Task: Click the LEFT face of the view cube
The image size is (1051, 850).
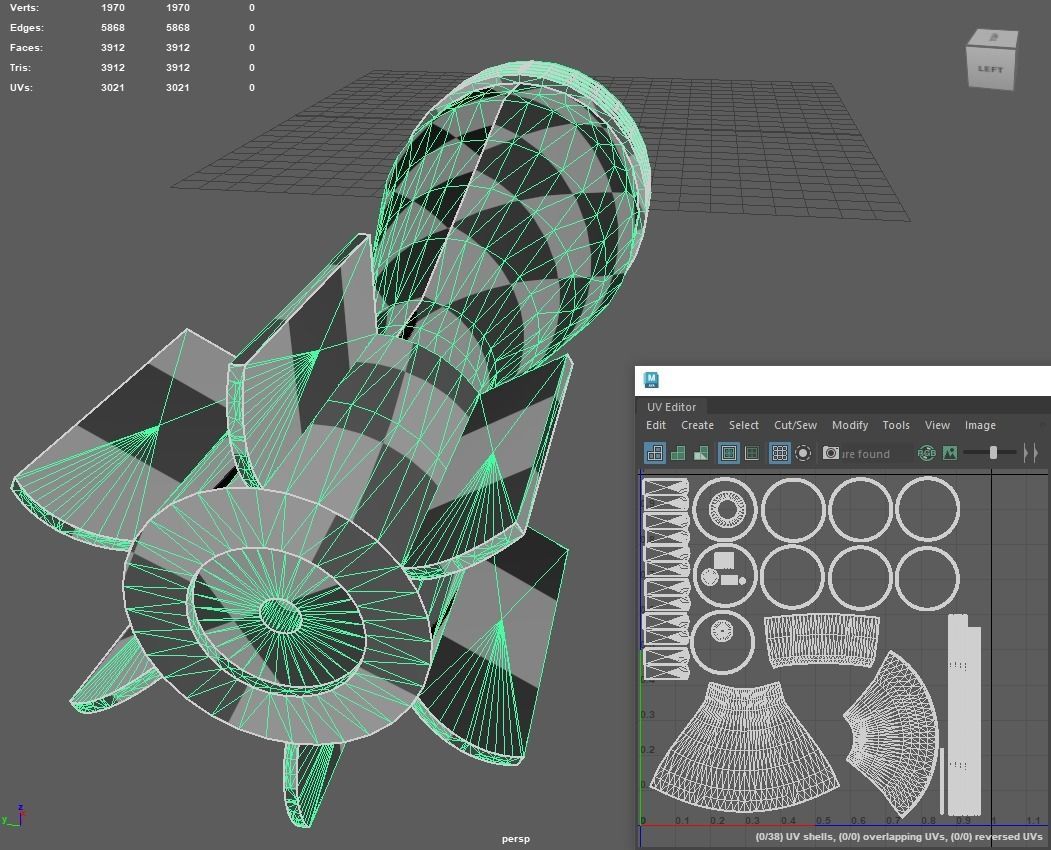Action: pyautogui.click(x=990, y=69)
